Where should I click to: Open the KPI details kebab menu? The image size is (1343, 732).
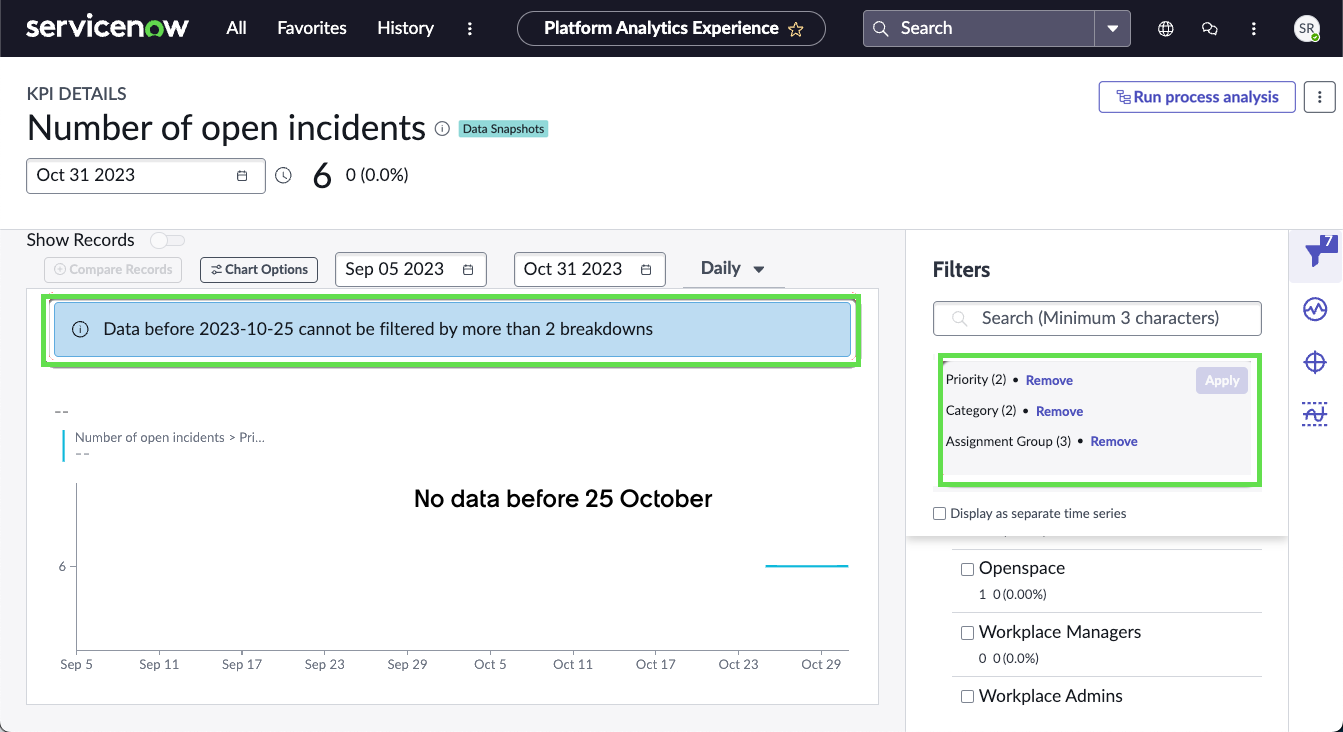1320,97
